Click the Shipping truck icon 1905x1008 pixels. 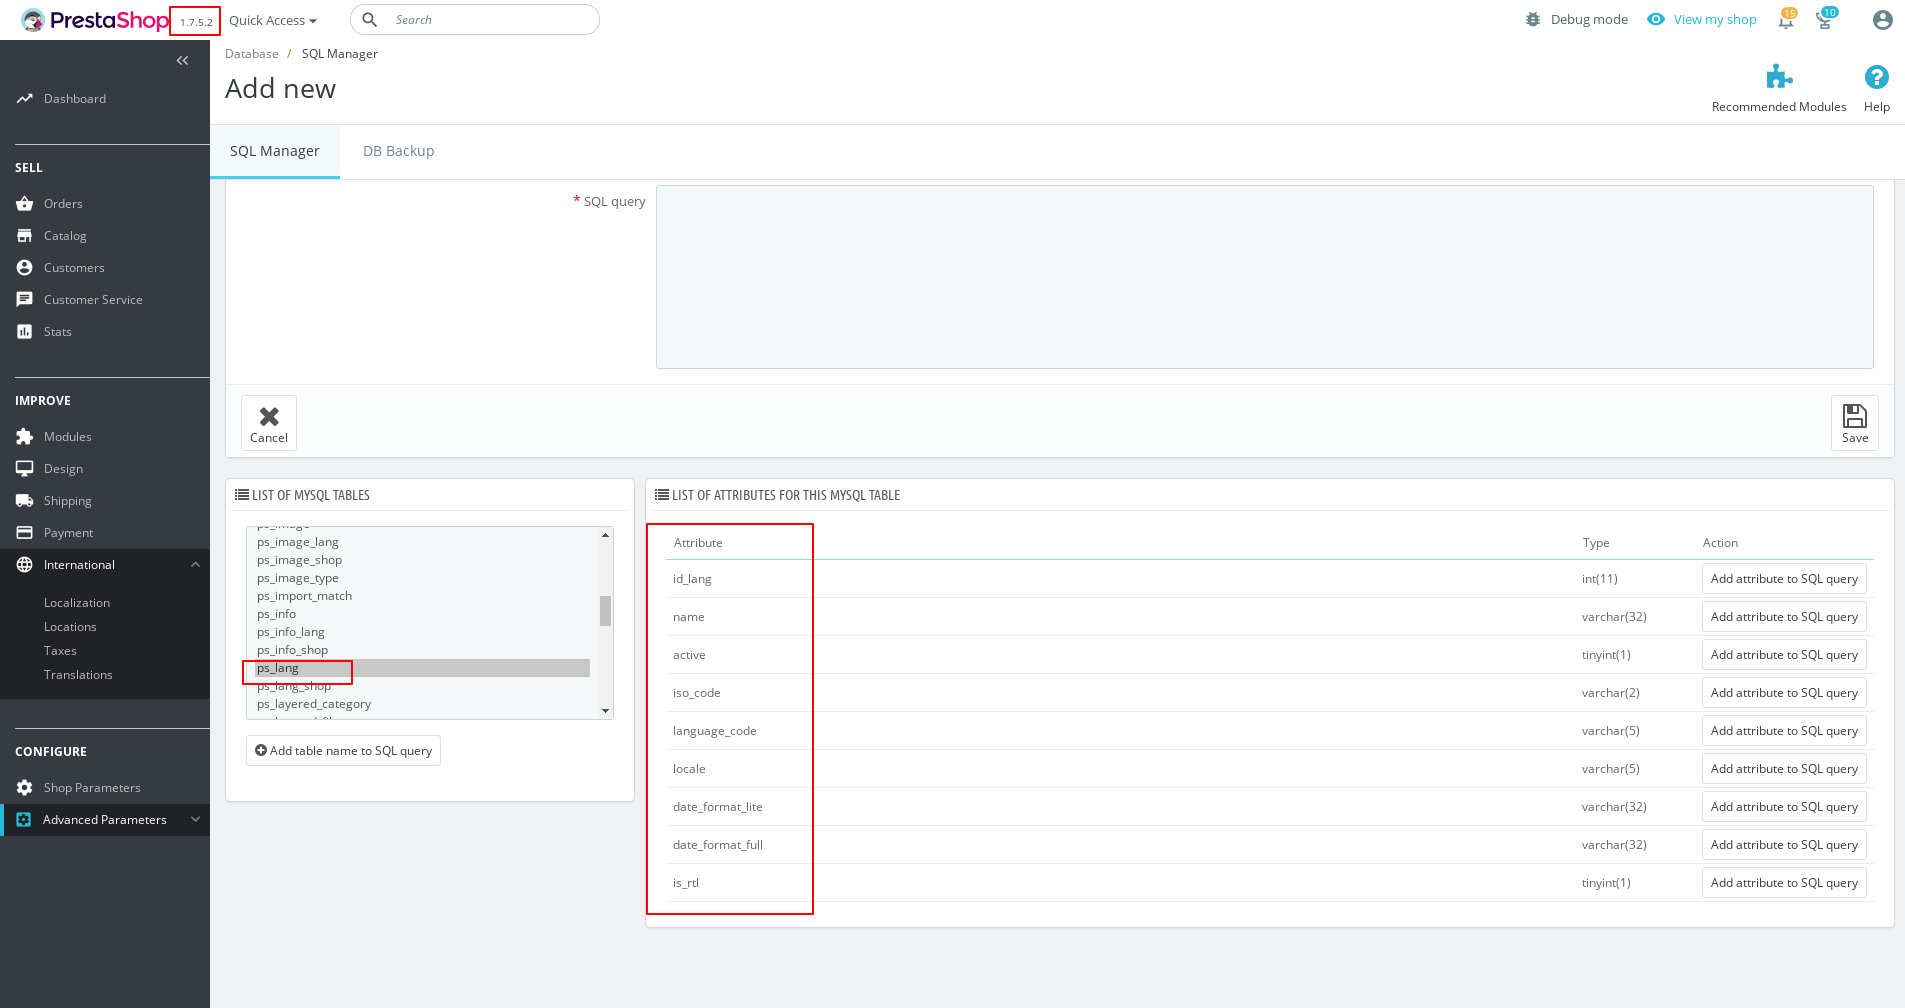(x=25, y=501)
